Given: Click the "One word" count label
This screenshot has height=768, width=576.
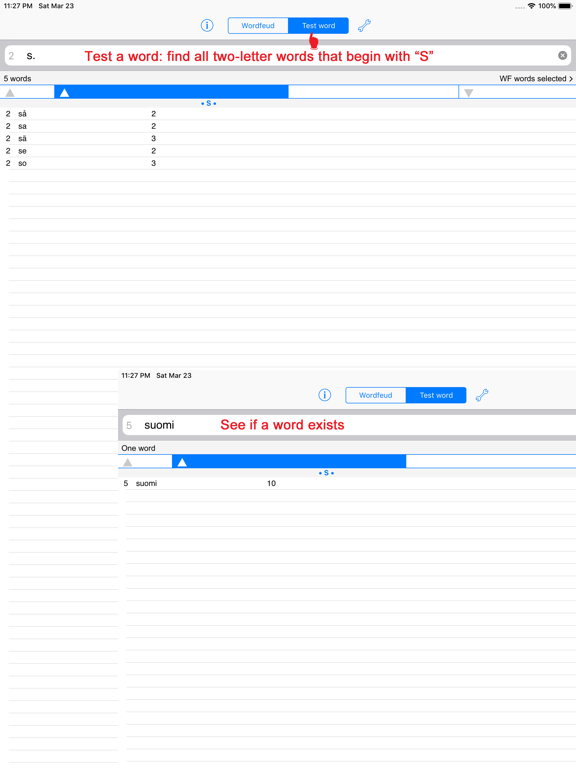Looking at the screenshot, I should [138, 448].
